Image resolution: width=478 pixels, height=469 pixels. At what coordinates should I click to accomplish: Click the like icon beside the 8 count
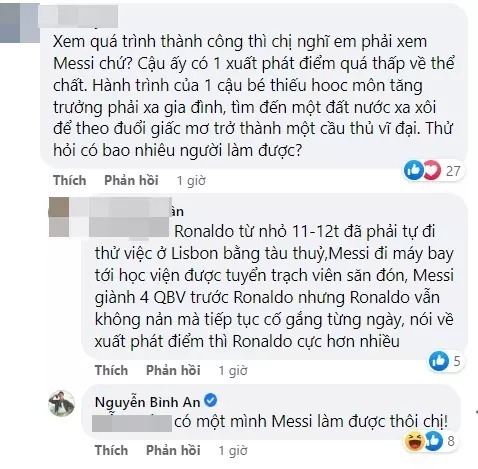pos(434,441)
